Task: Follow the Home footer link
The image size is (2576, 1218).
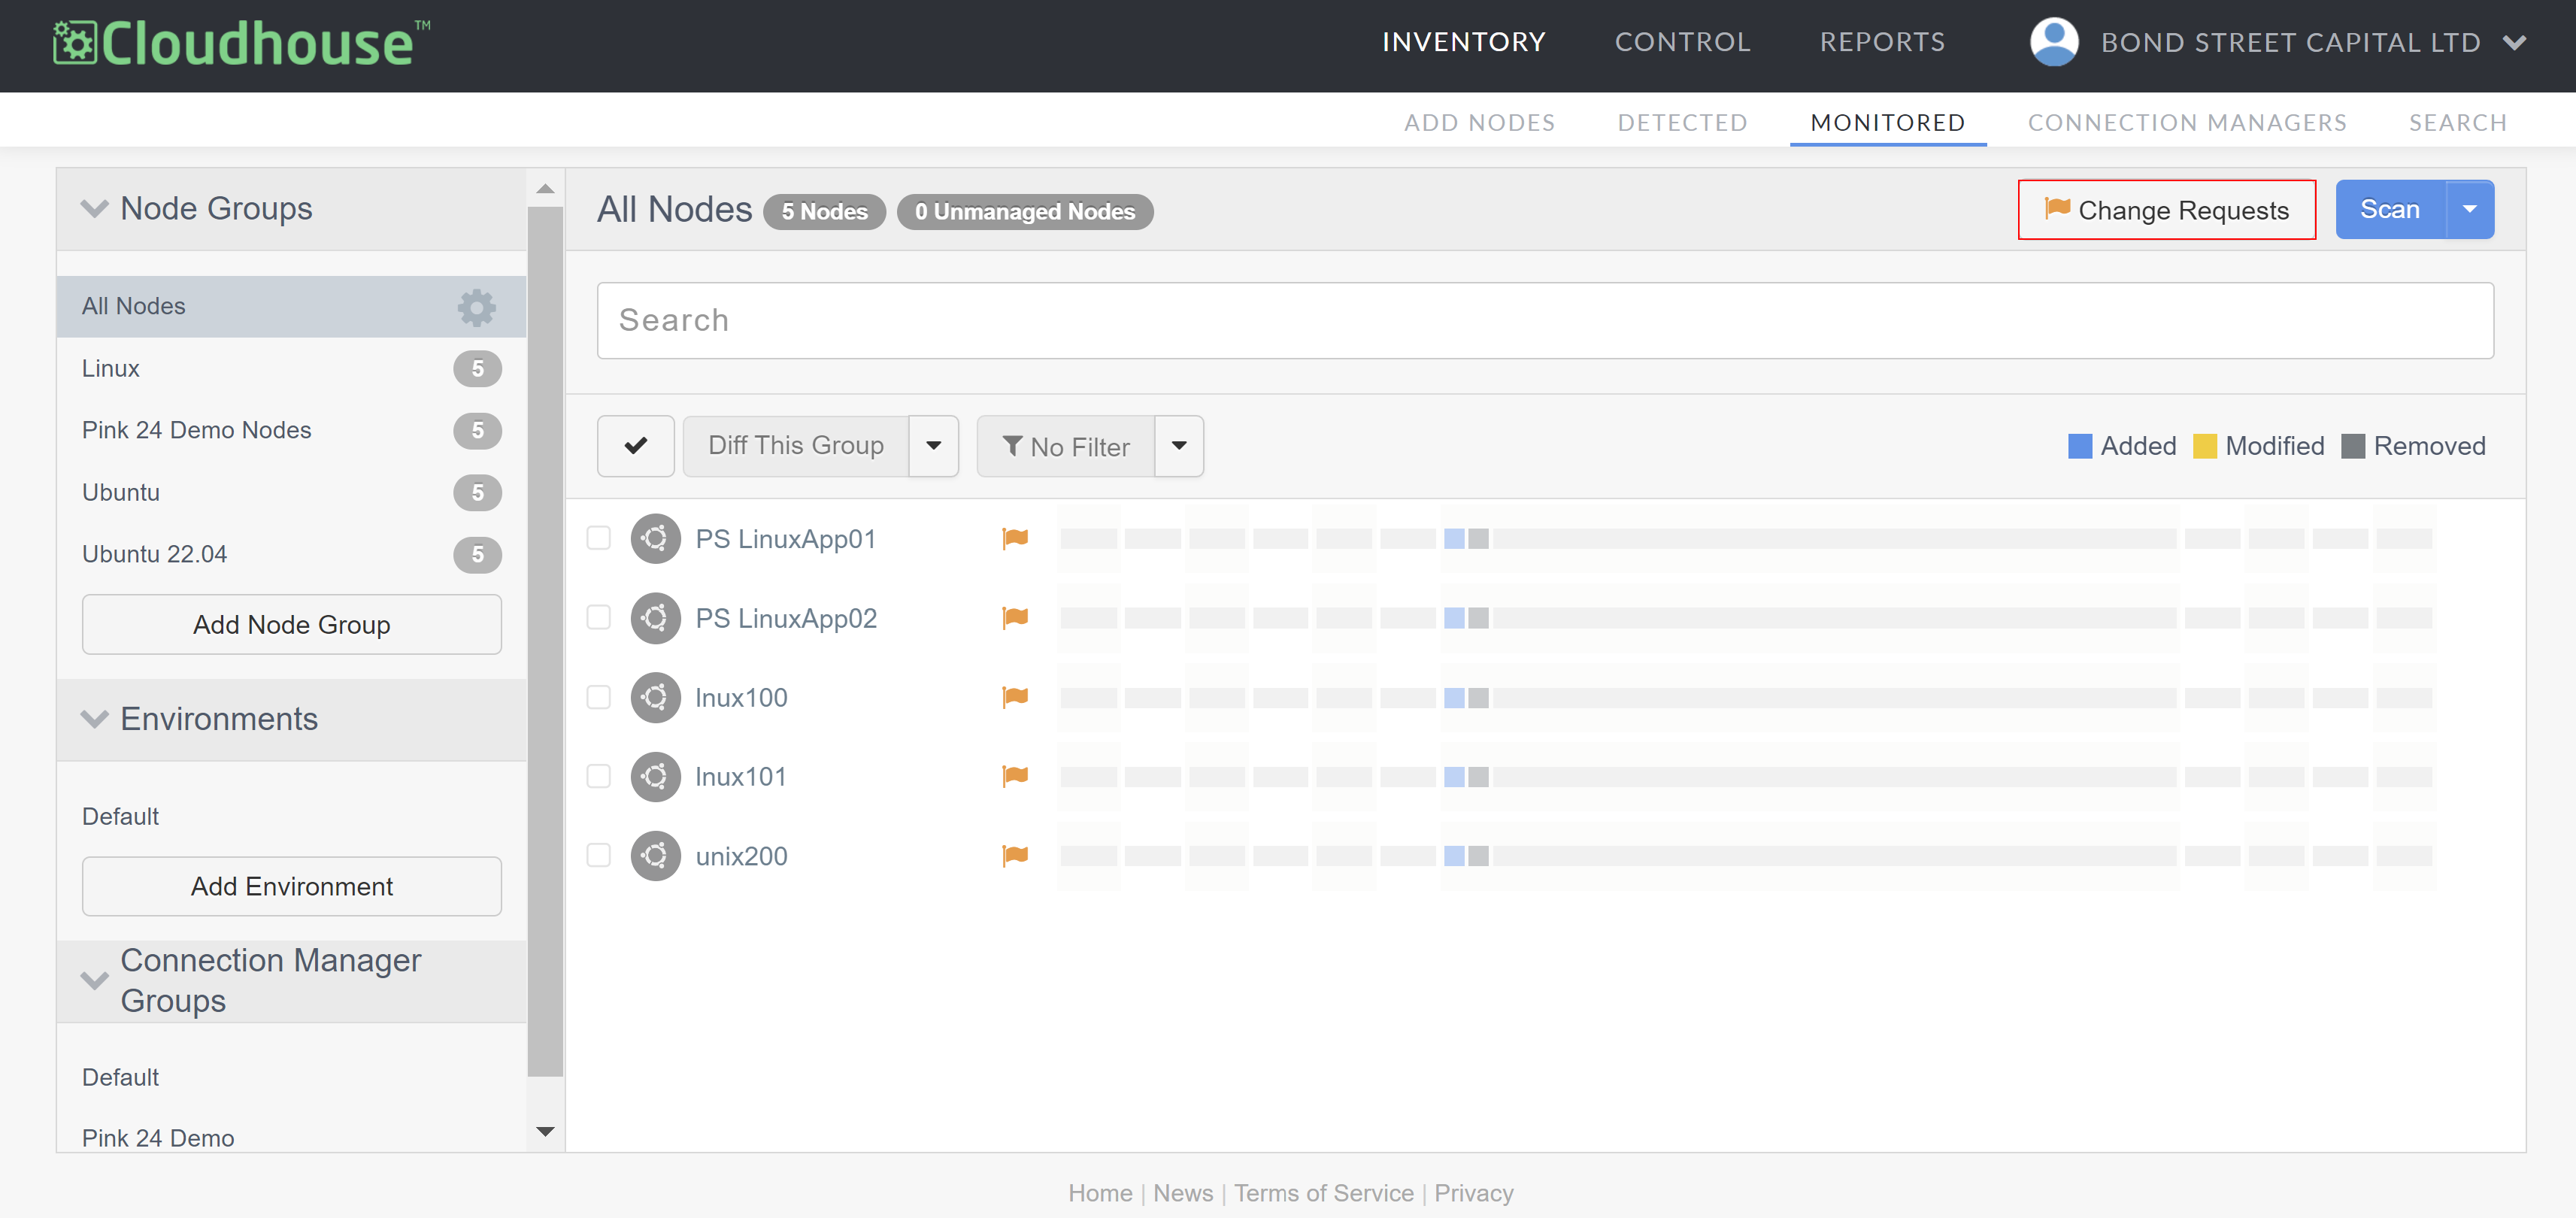Action: (x=1100, y=1193)
